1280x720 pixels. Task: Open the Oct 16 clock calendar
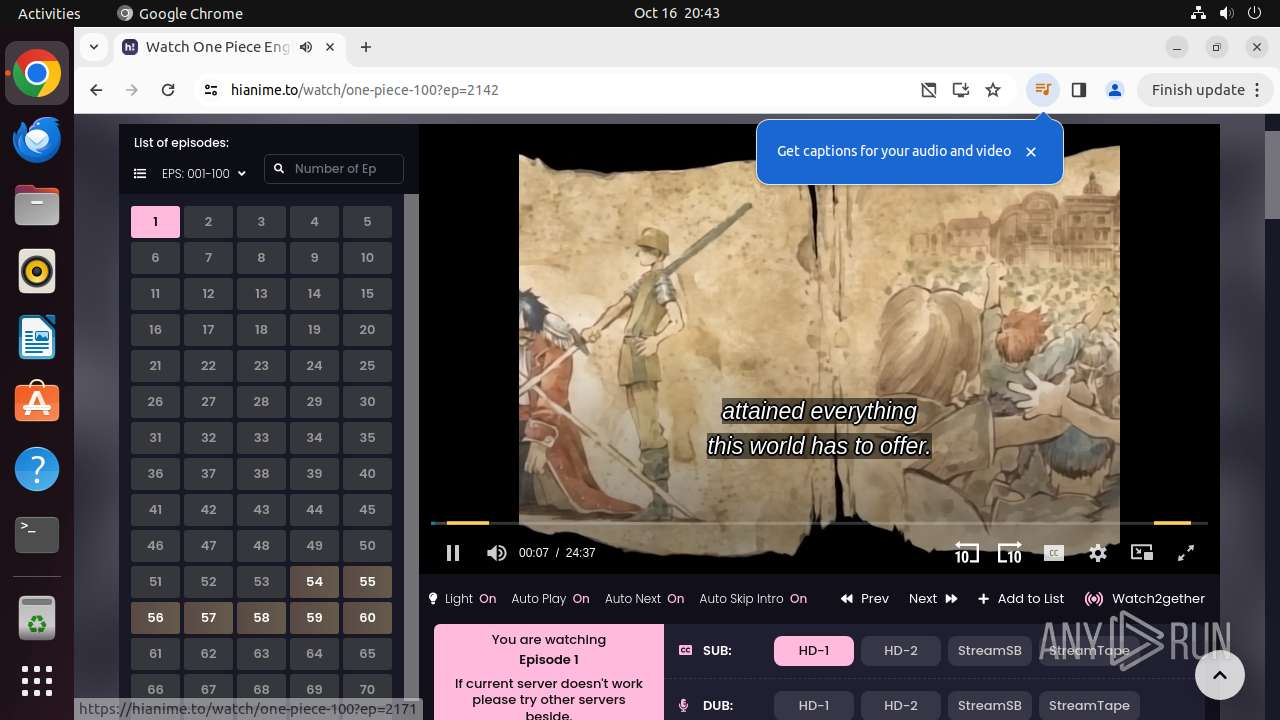[x=676, y=13]
